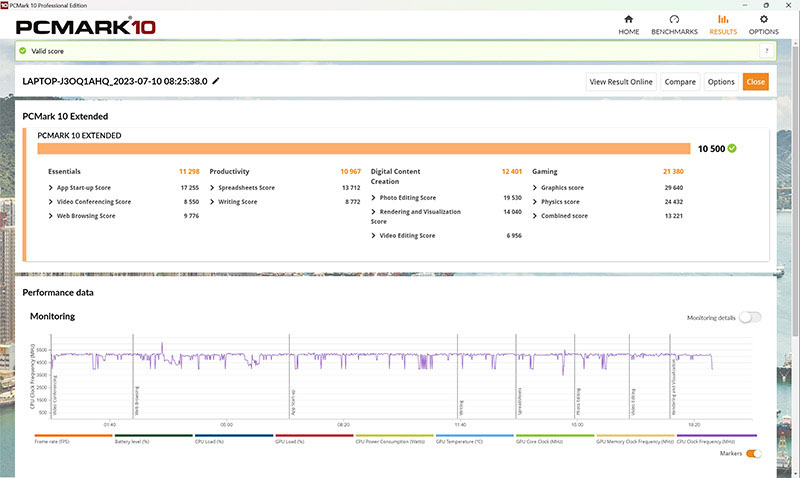Click the overall score 10 500

[711, 148]
